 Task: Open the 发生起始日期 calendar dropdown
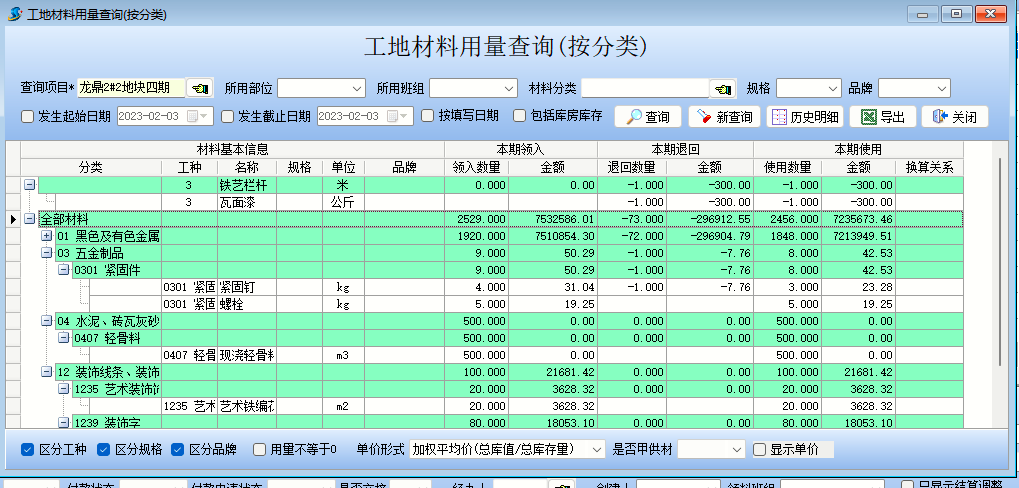coord(206,116)
